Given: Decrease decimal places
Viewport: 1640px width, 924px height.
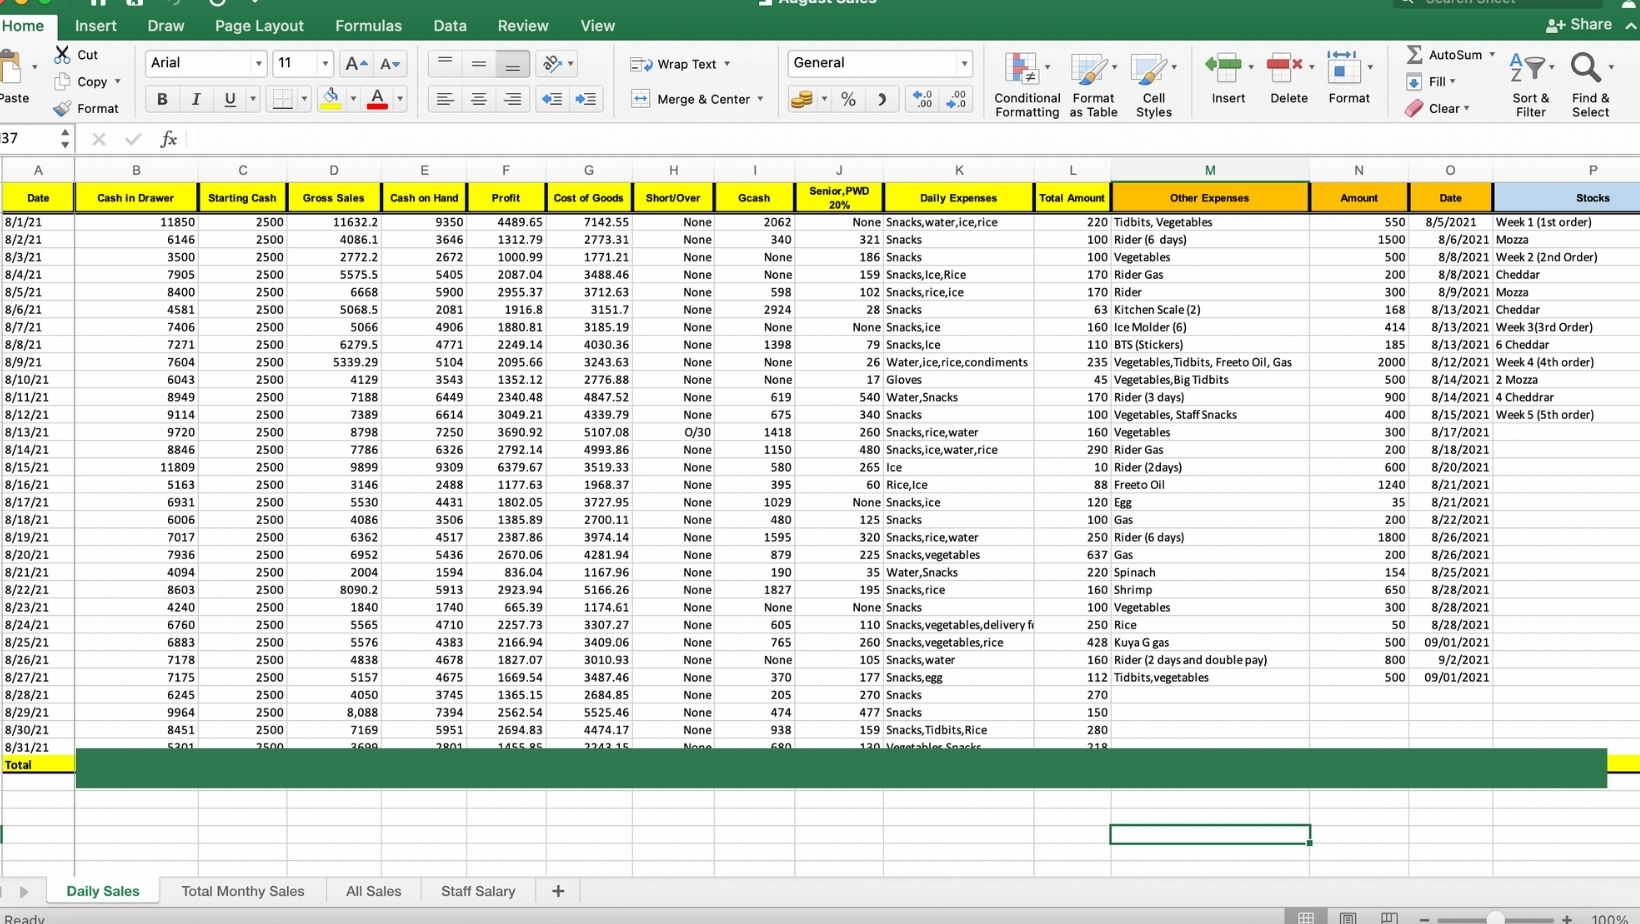Looking at the screenshot, I should (x=957, y=99).
